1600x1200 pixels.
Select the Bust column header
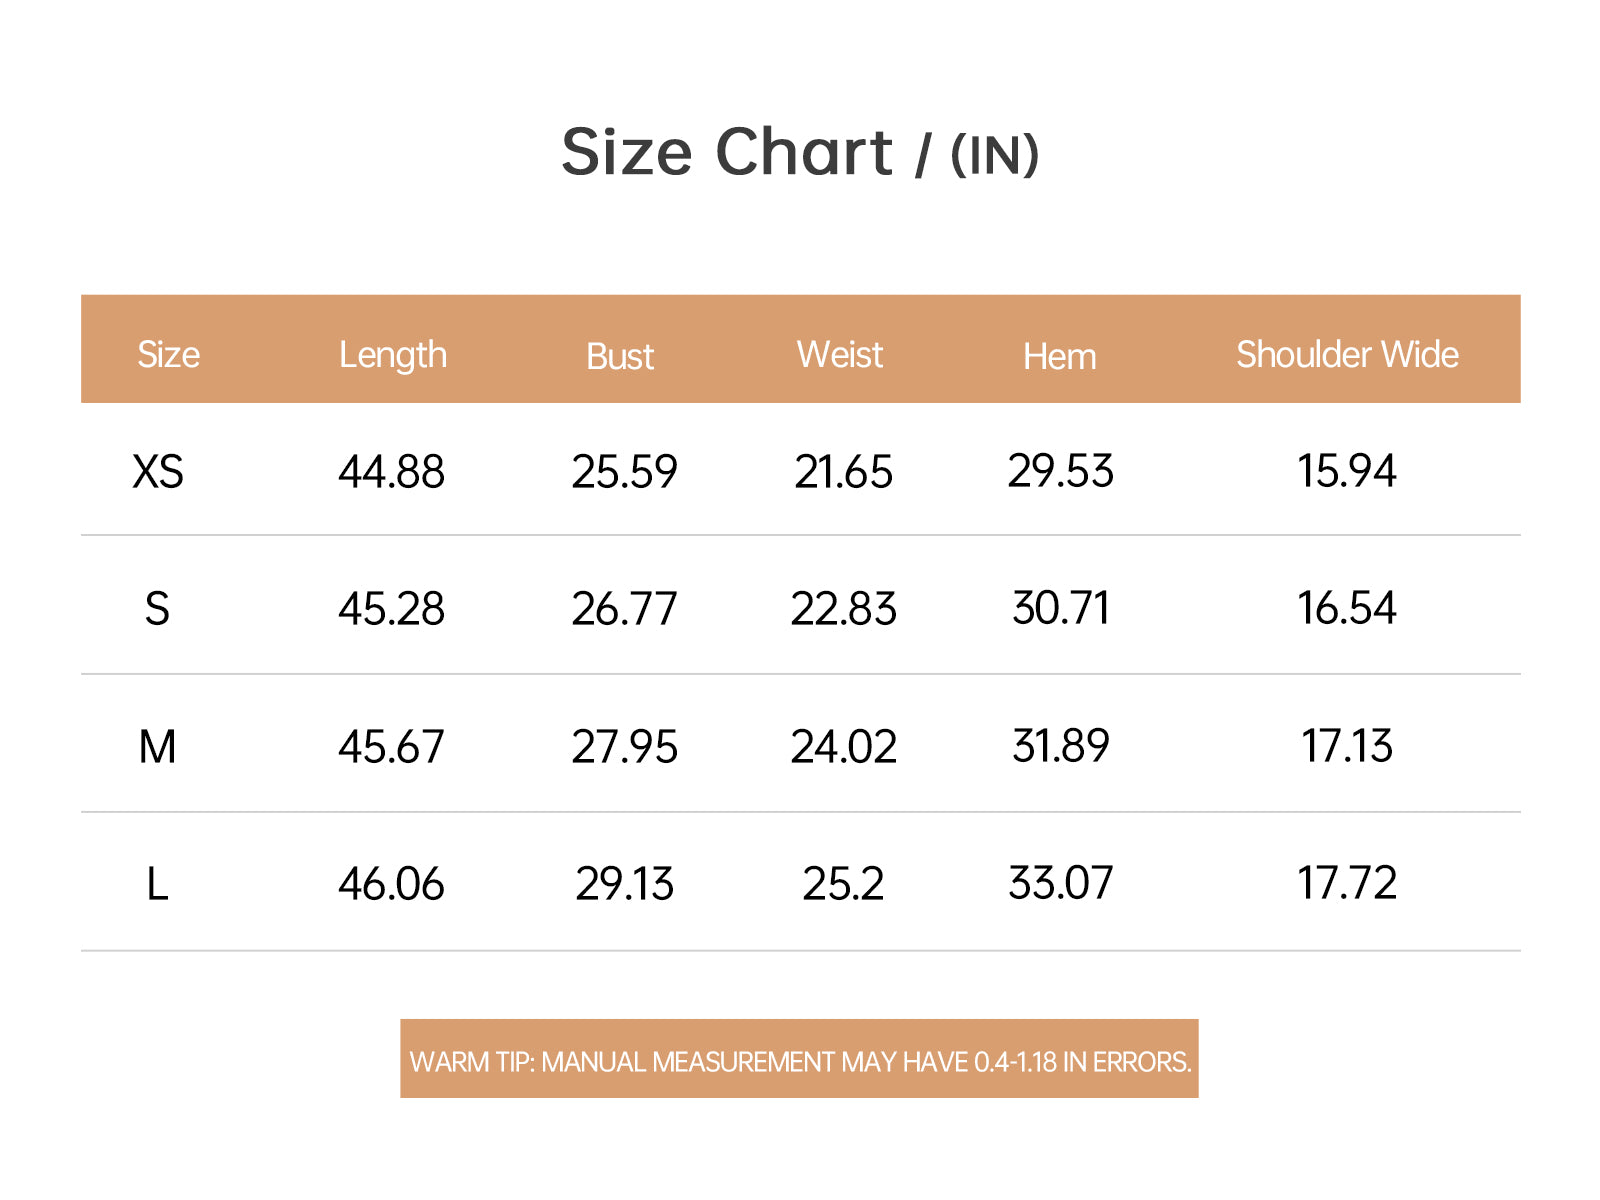pos(620,357)
